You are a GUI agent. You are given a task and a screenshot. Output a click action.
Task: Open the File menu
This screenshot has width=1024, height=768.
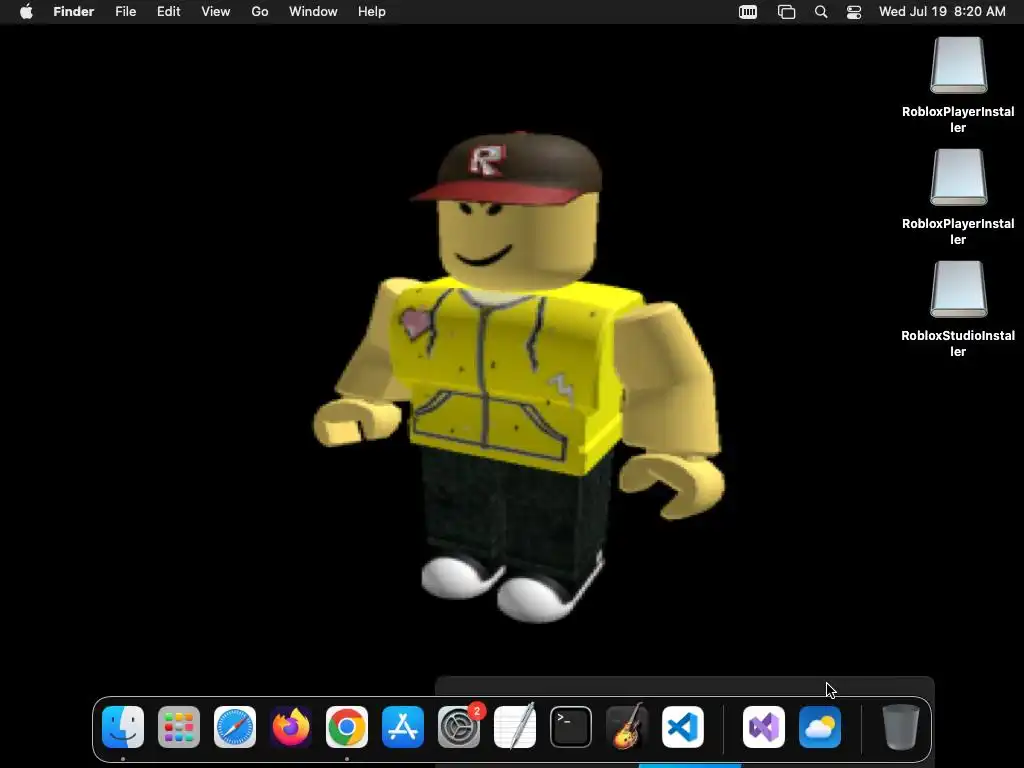pyautogui.click(x=125, y=12)
